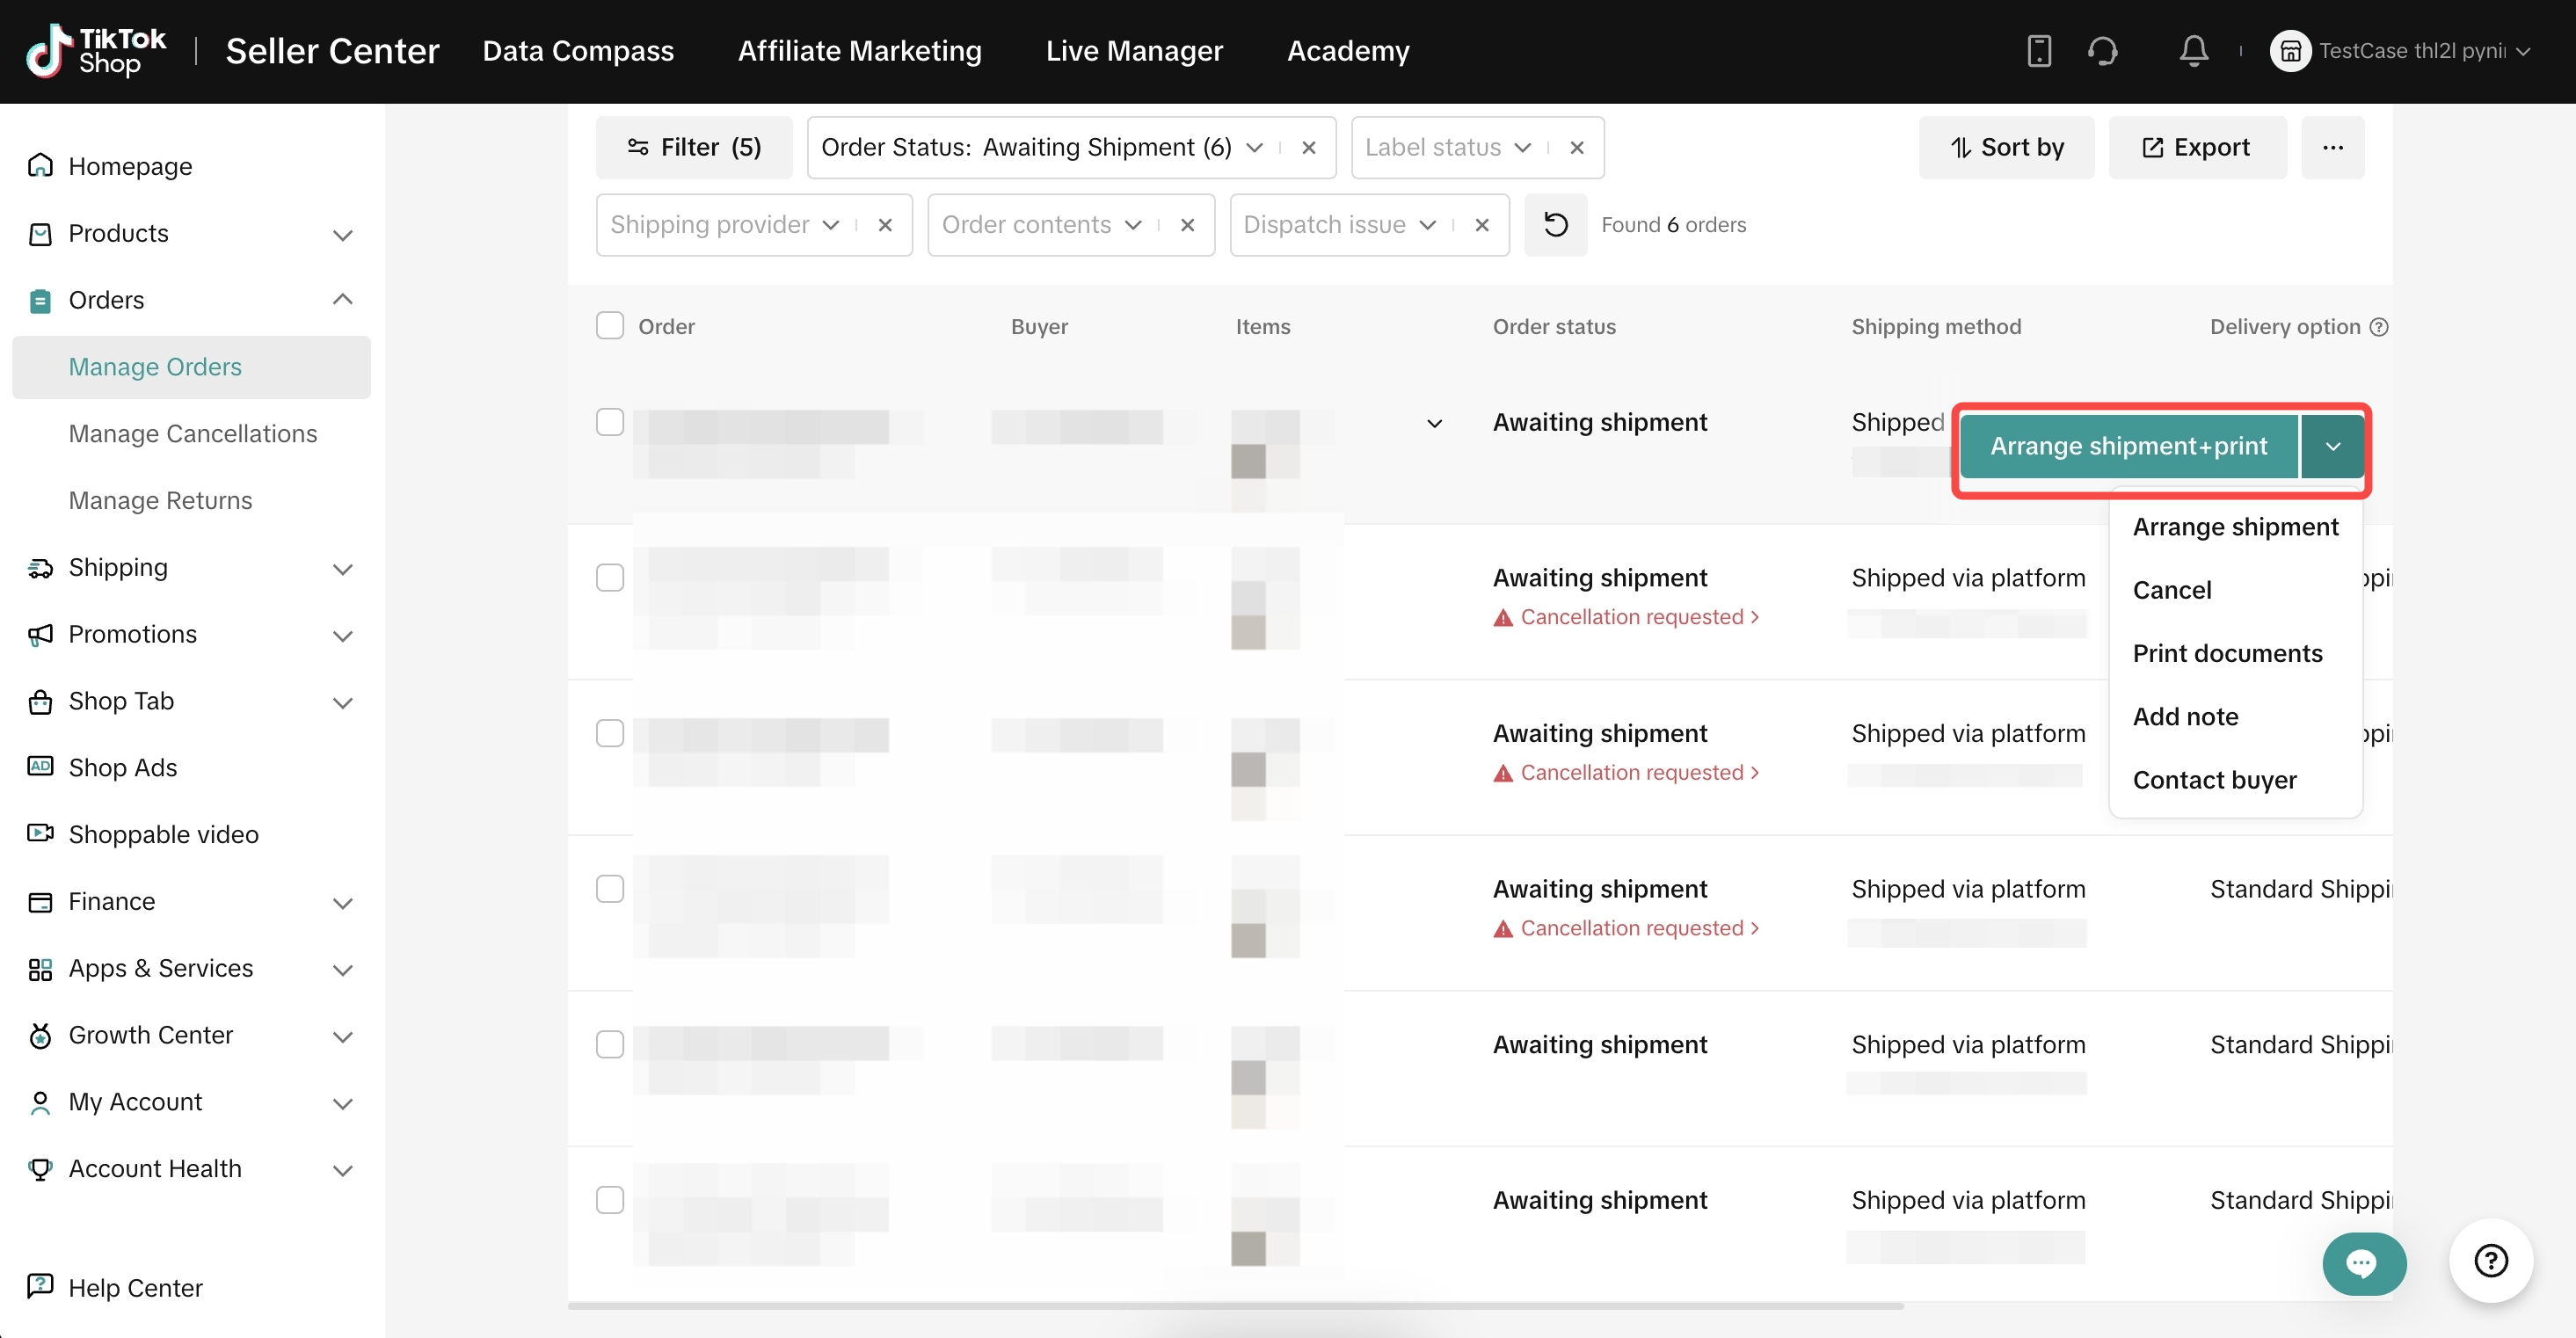This screenshot has width=2576, height=1338.
Task: Select the last order row checkbox
Action: [x=610, y=1200]
